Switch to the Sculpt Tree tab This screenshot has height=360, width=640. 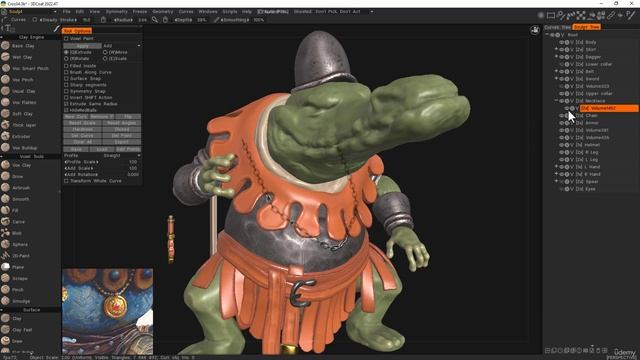[x=587, y=27]
